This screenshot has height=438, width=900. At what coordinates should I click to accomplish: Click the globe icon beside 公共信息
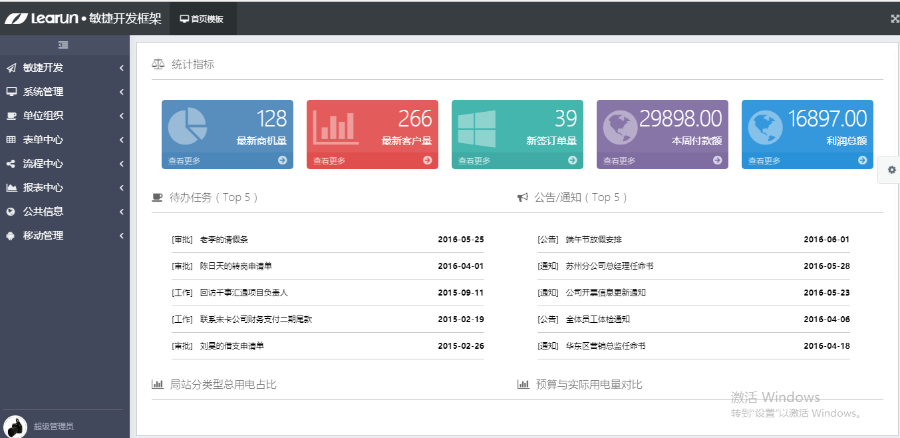tap(10, 212)
